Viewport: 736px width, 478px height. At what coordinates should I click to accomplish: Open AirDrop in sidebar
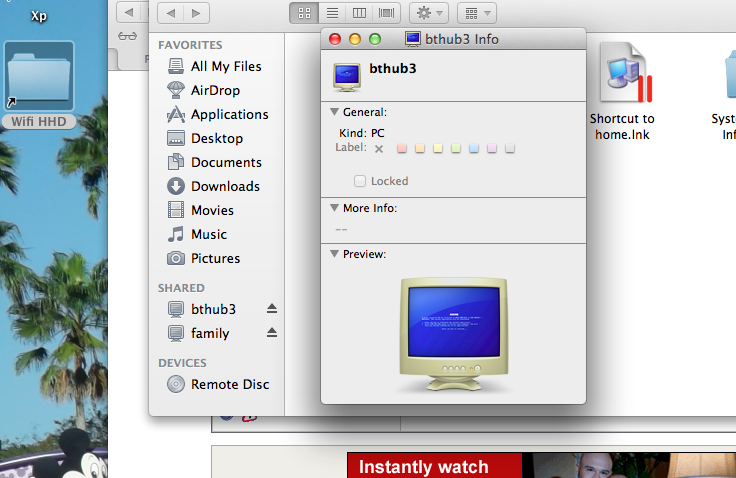[x=204, y=90]
